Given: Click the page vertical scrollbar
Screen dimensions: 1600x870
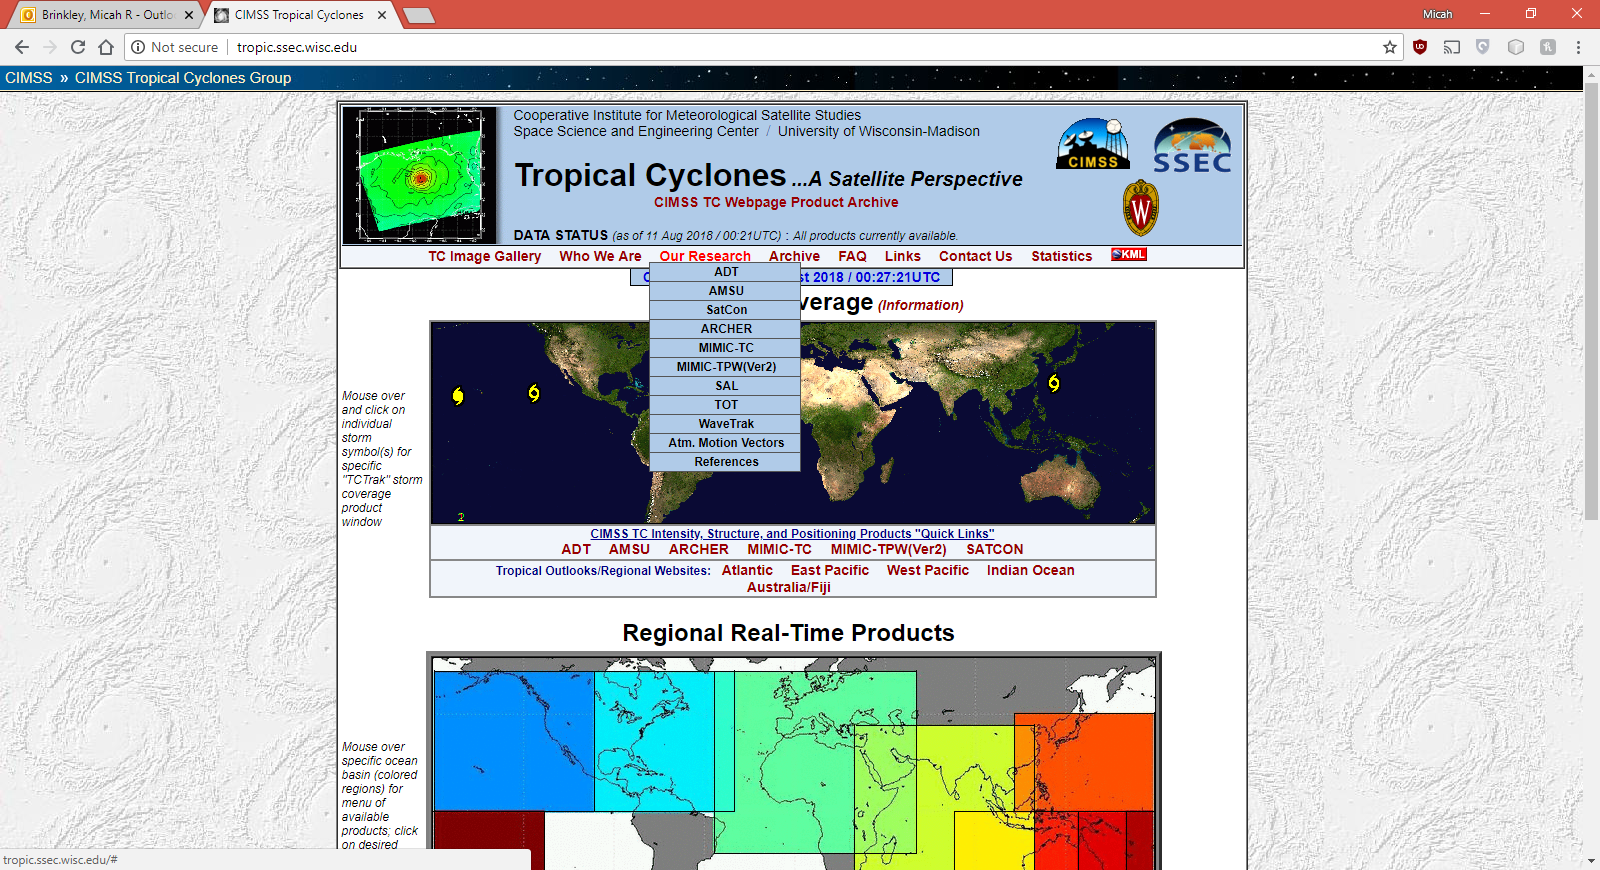Looking at the screenshot, I should tap(1591, 300).
